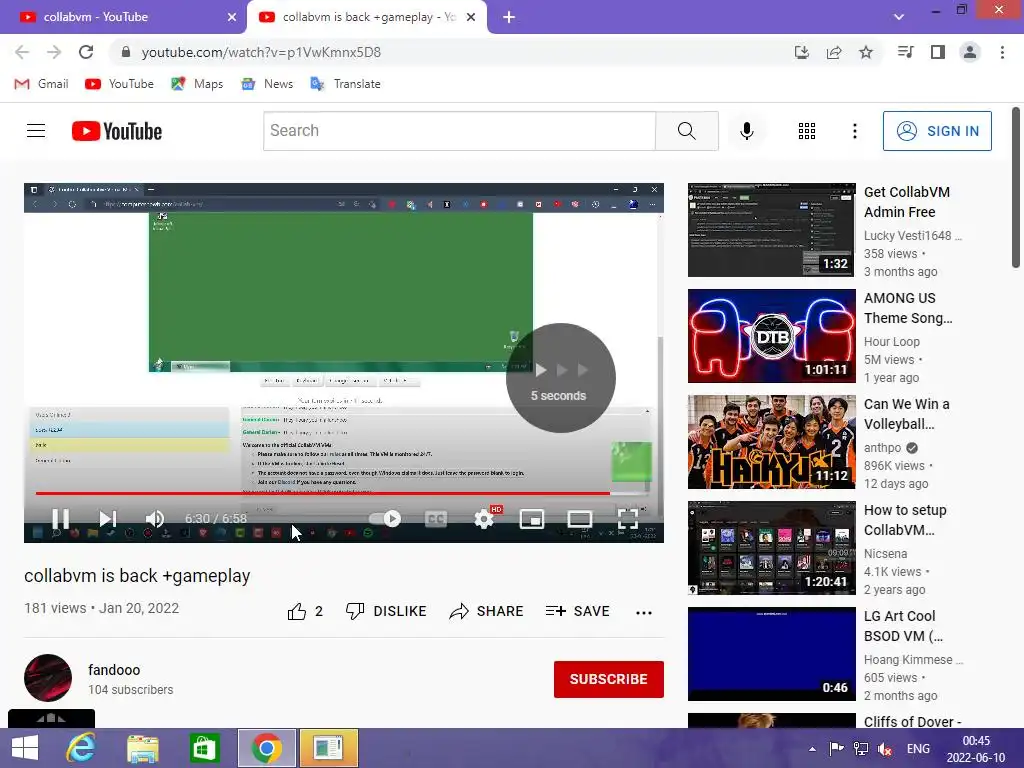The image size is (1024, 768).
Task: Skip to the next video
Action: 108,519
